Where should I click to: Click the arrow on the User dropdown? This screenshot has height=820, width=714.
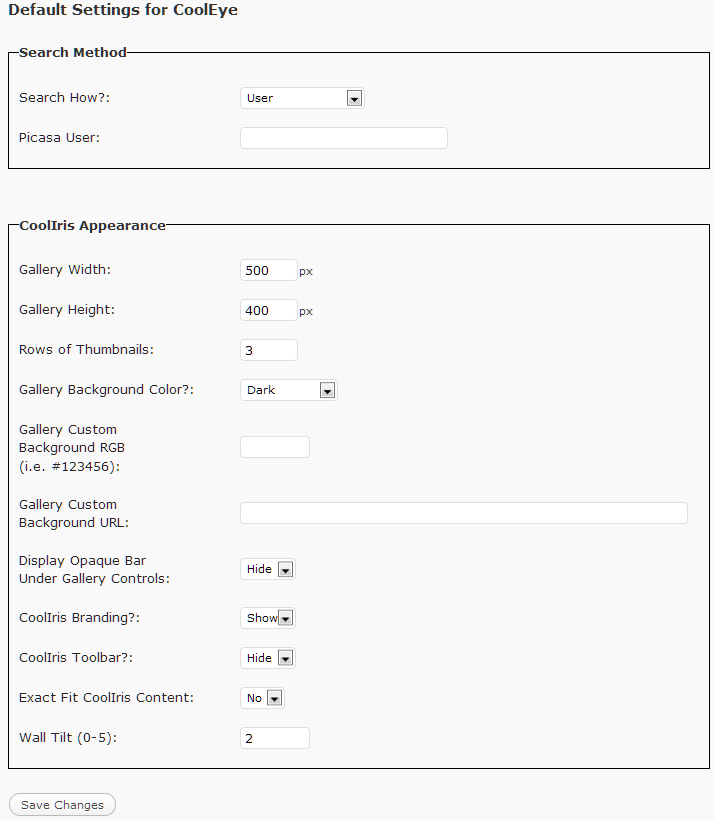click(355, 98)
